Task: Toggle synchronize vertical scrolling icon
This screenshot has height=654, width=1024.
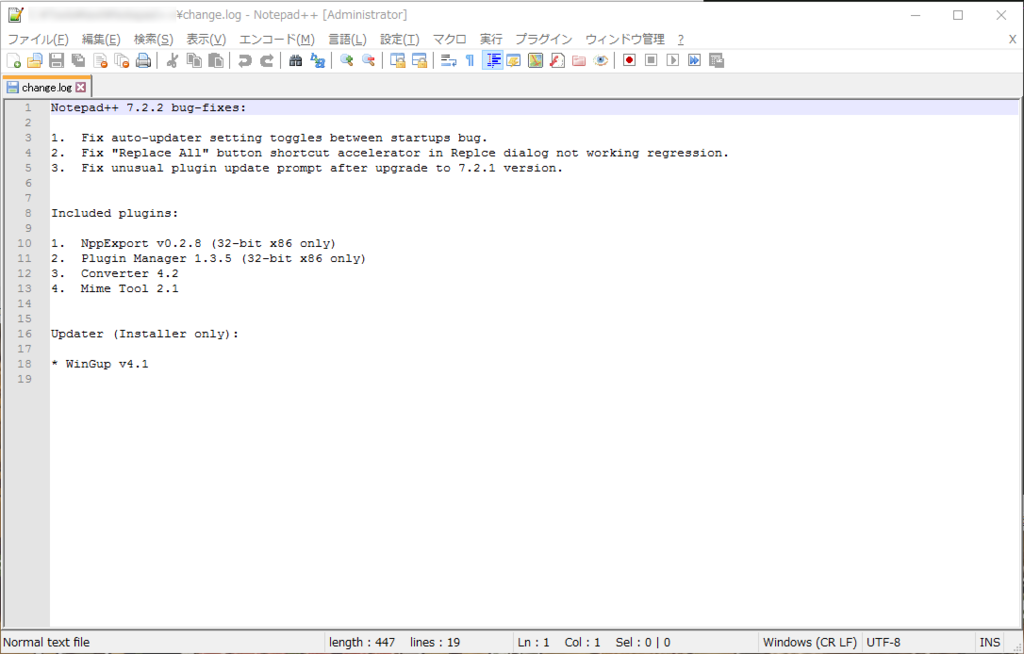Action: 398,61
